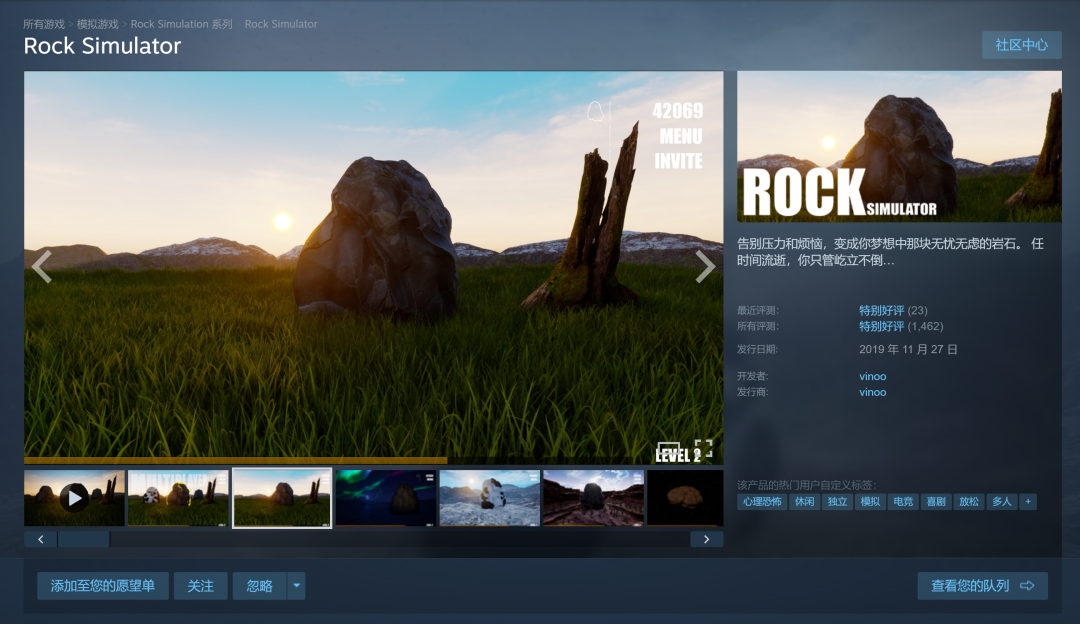Select the aurora night screenshot thumbnail
This screenshot has height=624, width=1080.
tap(385, 498)
